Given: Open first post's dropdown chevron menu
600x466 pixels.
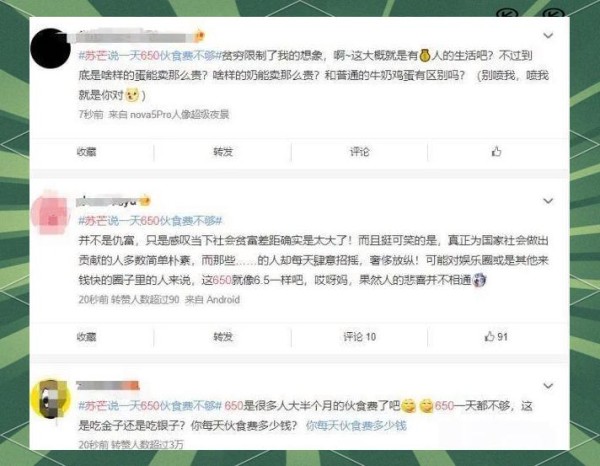Looking at the screenshot, I should click(548, 36).
